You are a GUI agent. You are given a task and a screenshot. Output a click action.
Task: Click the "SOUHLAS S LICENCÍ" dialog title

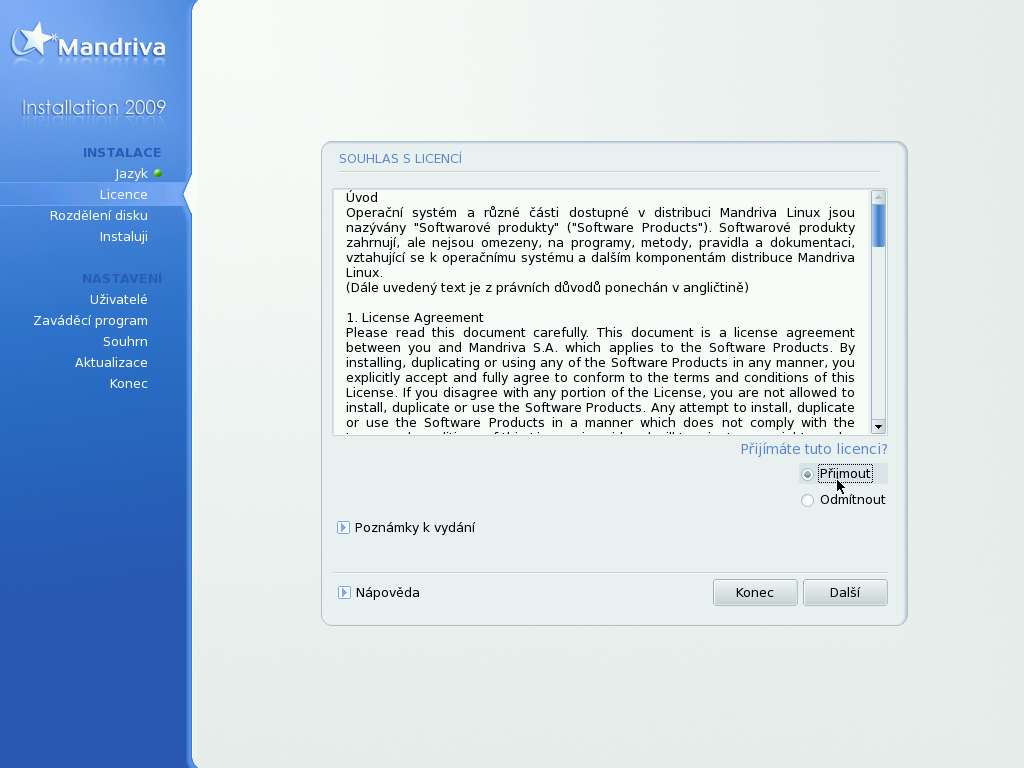(x=400, y=159)
